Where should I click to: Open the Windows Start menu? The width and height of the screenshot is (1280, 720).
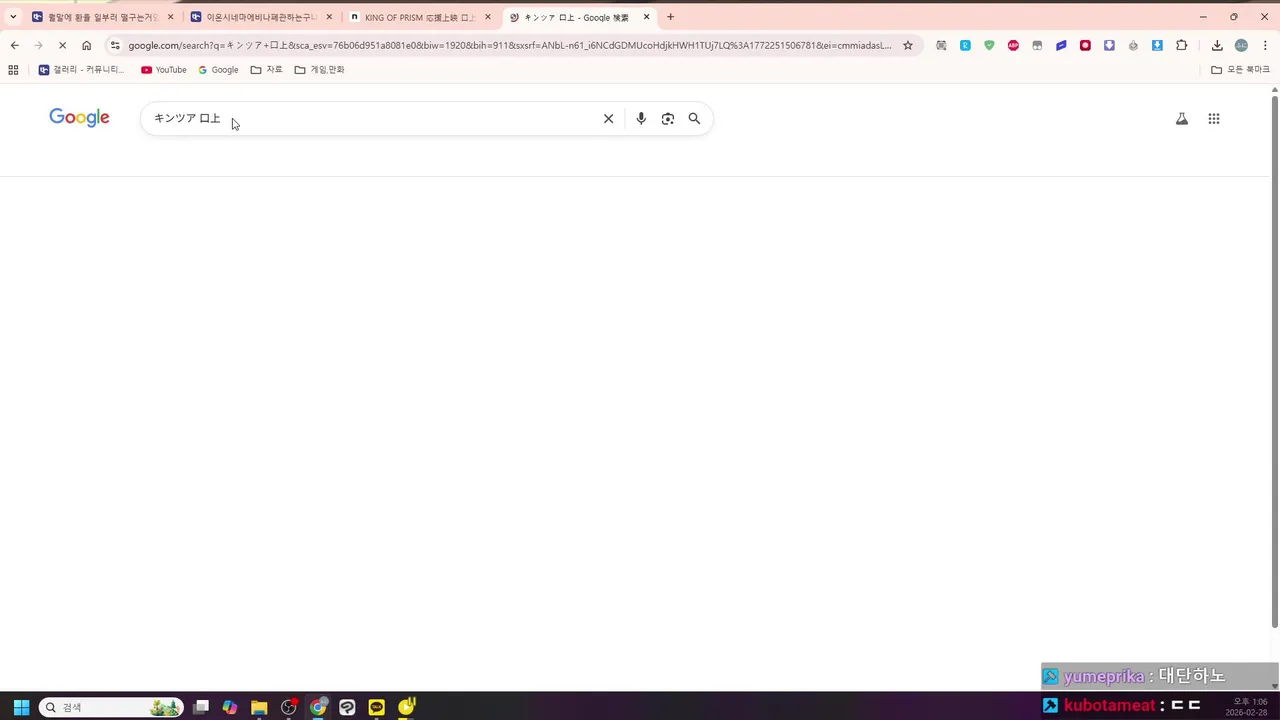21,707
